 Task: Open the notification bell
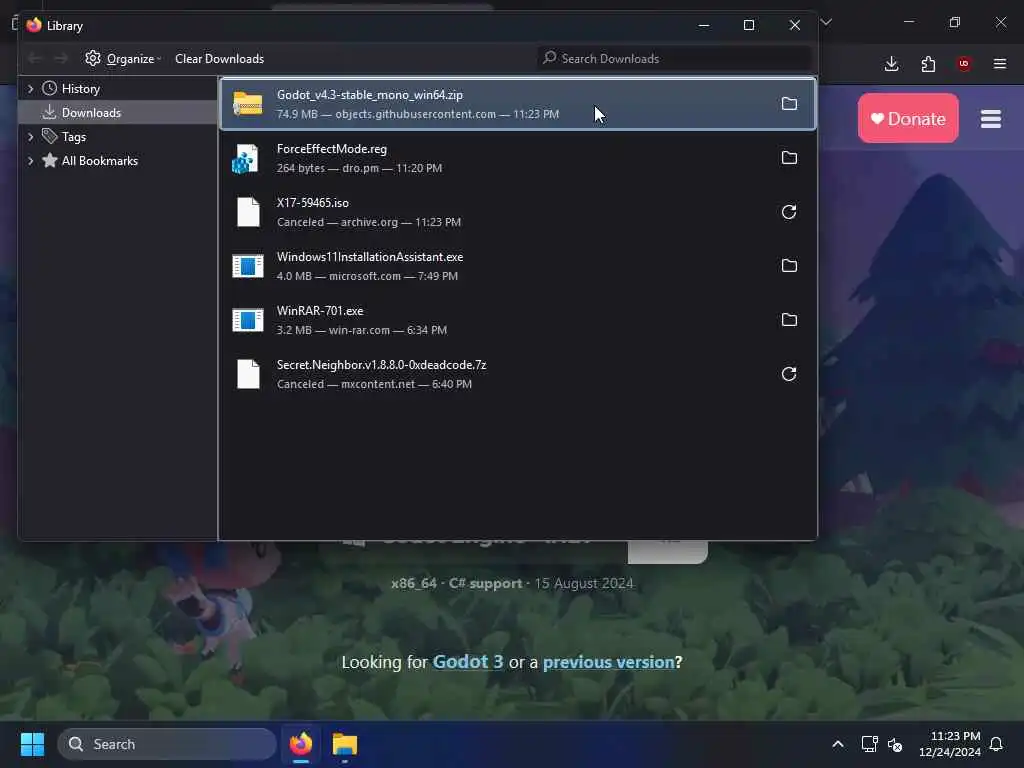click(996, 744)
